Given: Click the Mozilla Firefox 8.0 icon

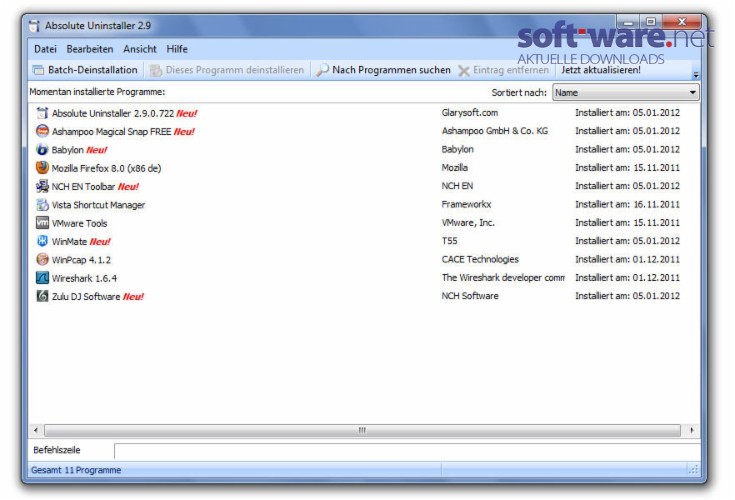Looking at the screenshot, I should 42,168.
